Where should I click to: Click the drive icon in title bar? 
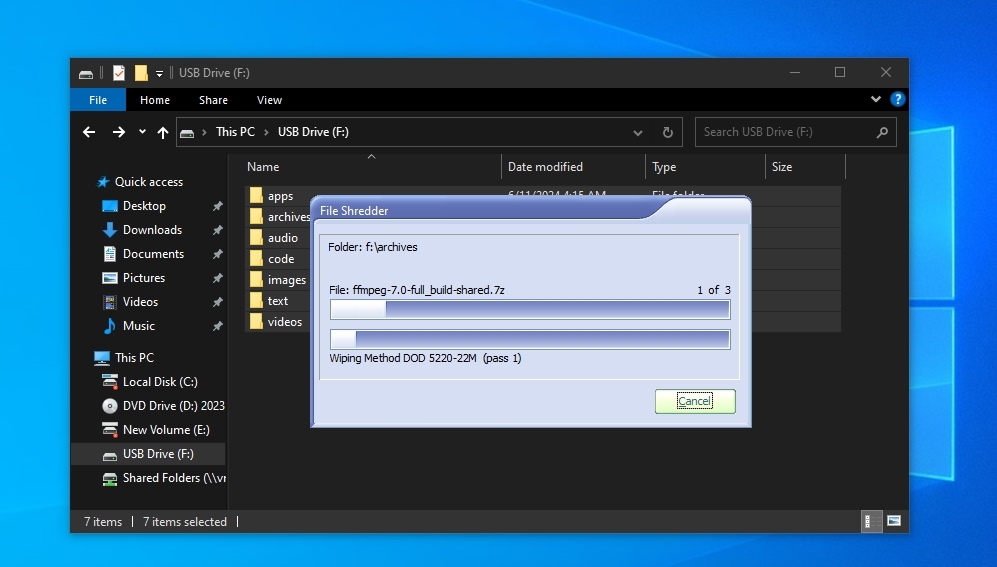pos(86,74)
